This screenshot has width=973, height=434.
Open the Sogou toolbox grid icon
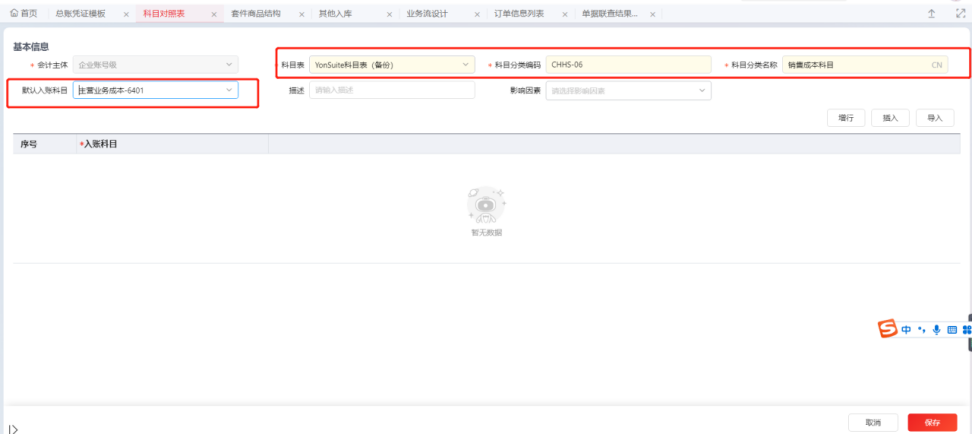coord(967,330)
